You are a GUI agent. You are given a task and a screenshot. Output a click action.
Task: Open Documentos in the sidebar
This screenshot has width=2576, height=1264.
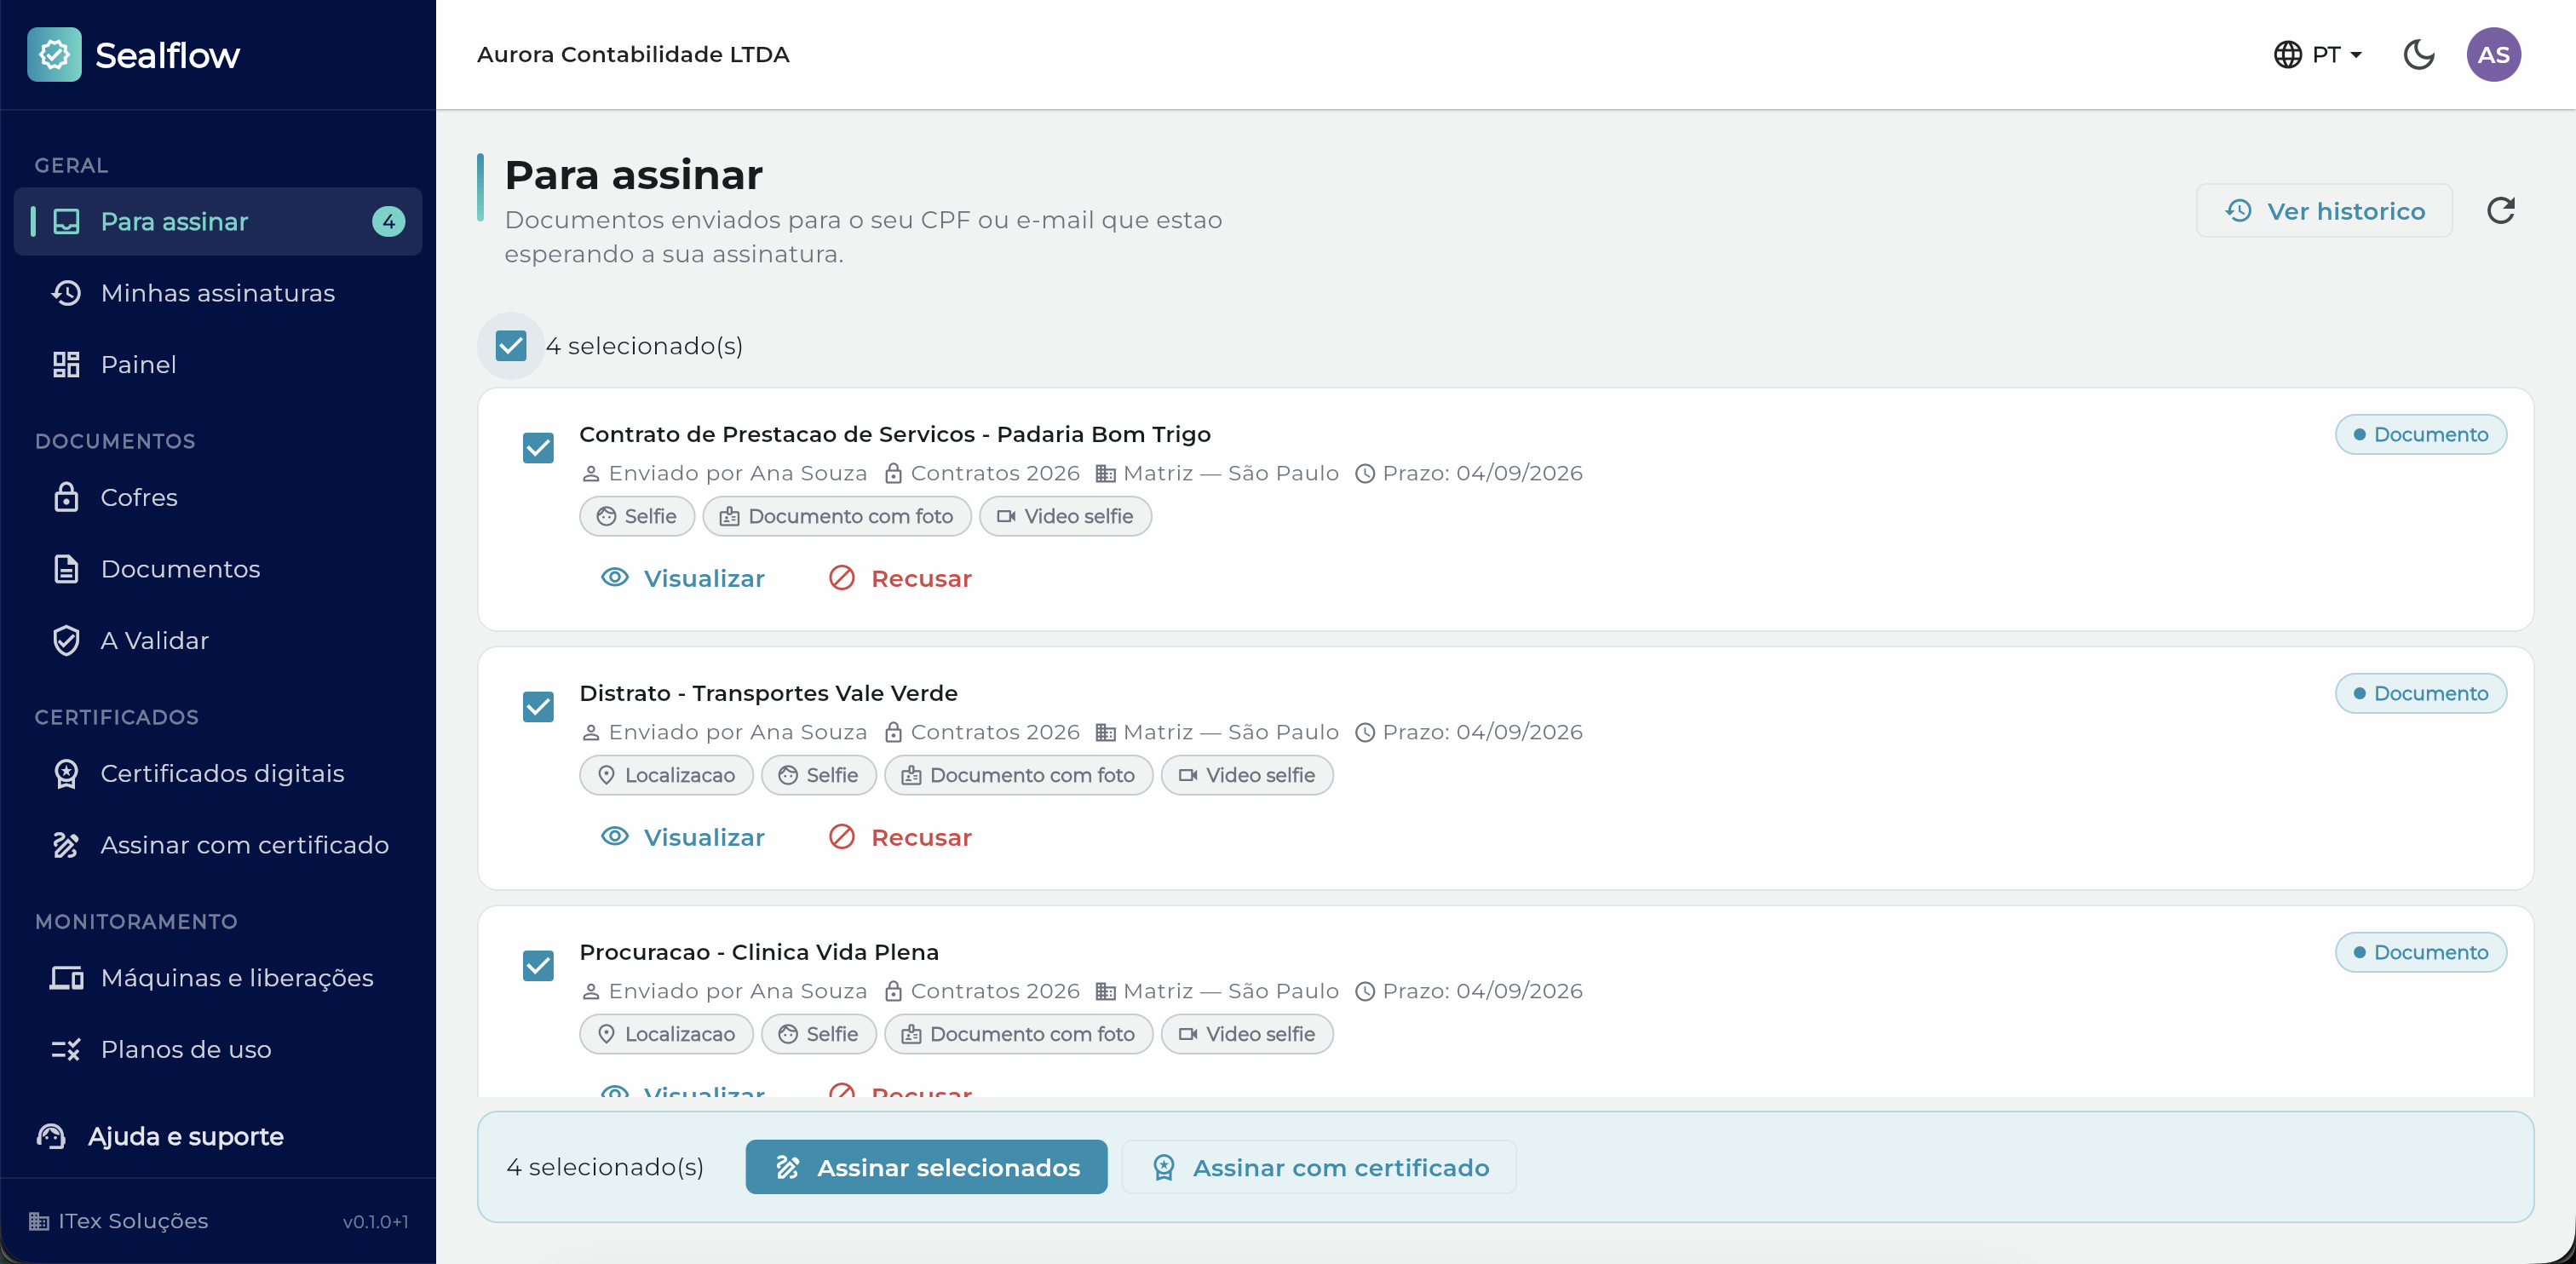tap(218, 569)
